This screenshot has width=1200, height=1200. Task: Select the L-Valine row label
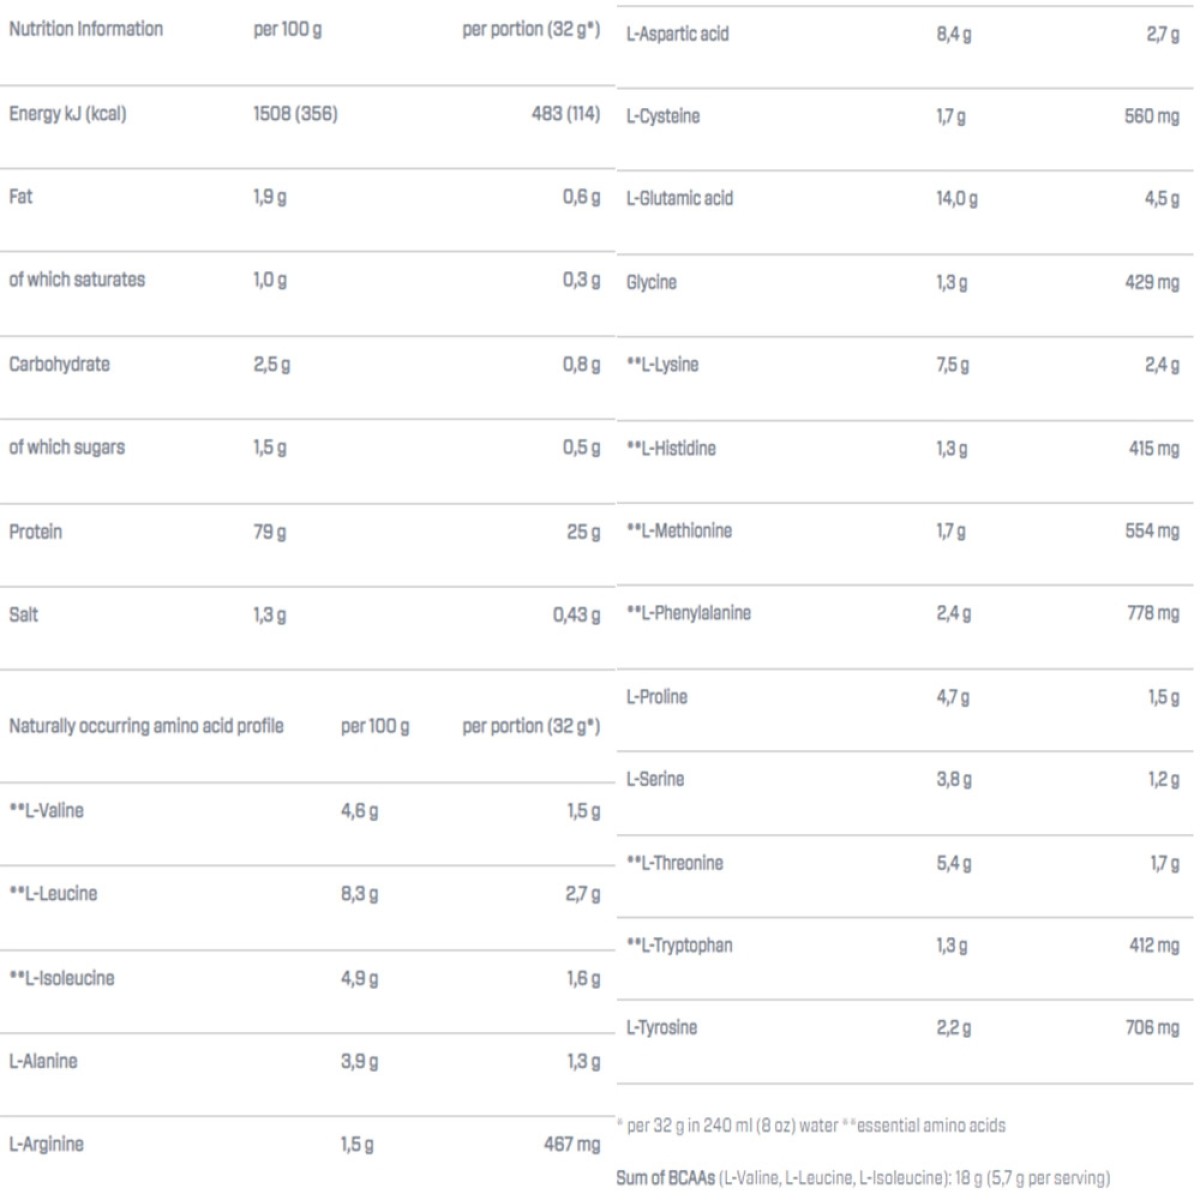[46, 811]
